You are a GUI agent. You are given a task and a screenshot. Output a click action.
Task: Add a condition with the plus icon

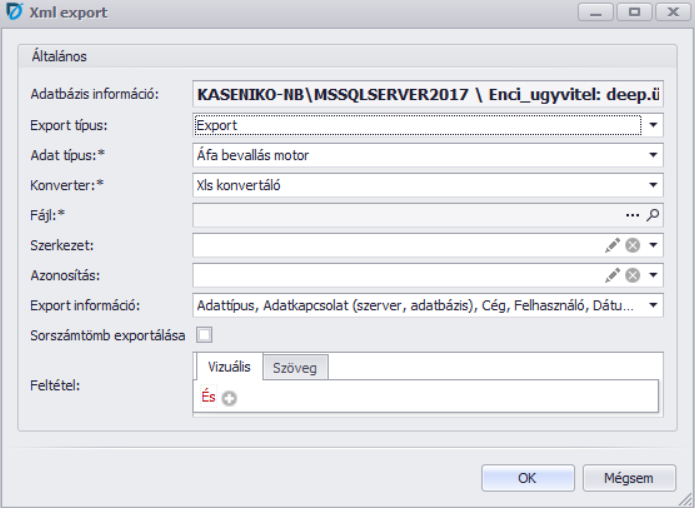pos(228,398)
